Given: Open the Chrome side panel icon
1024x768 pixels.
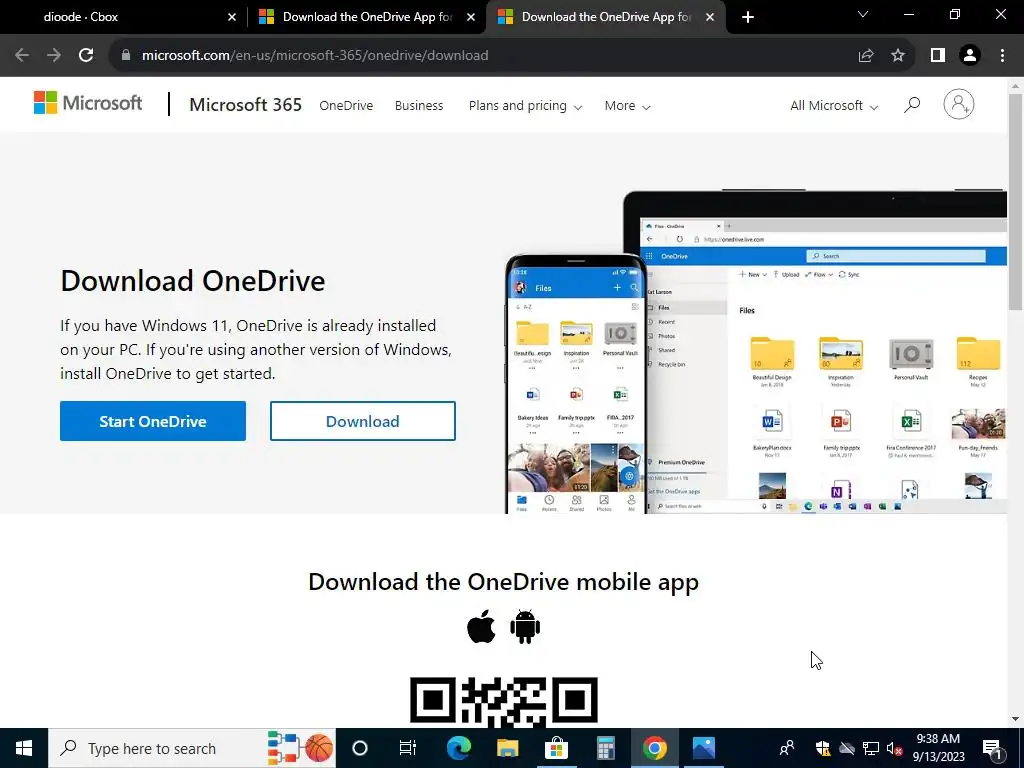Looking at the screenshot, I should [938, 56].
